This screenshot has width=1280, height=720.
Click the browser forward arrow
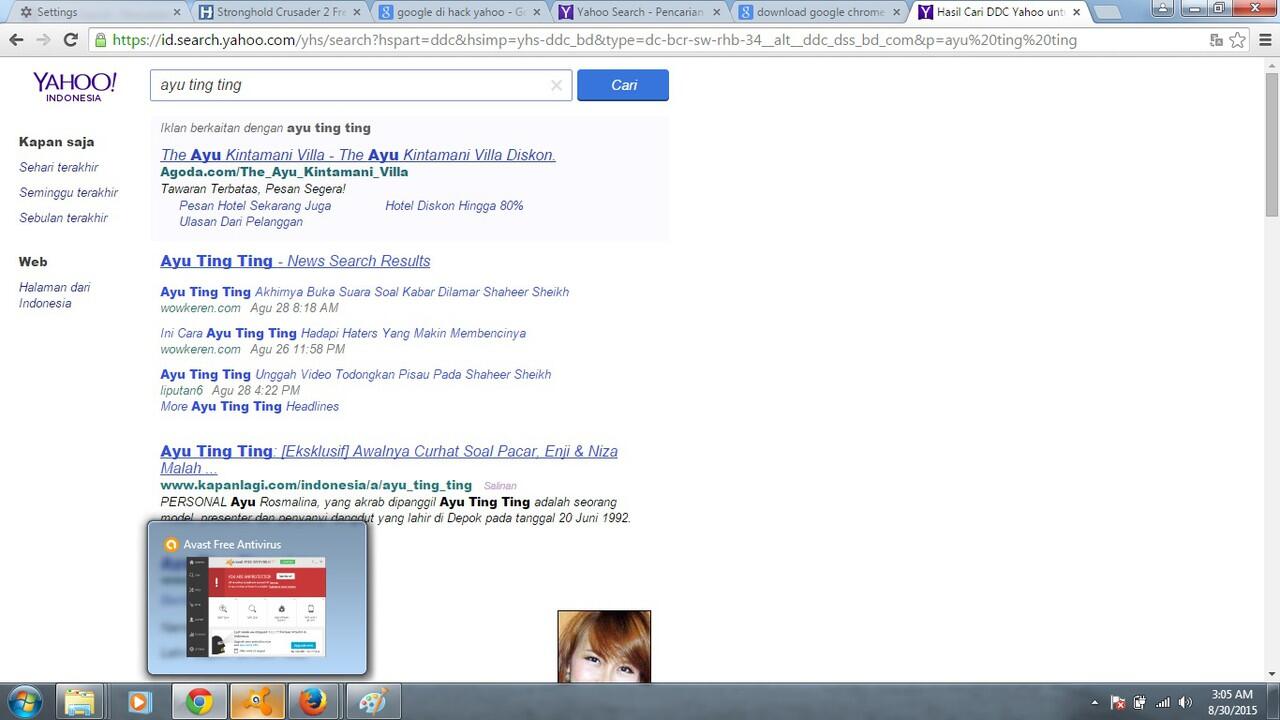coord(43,40)
